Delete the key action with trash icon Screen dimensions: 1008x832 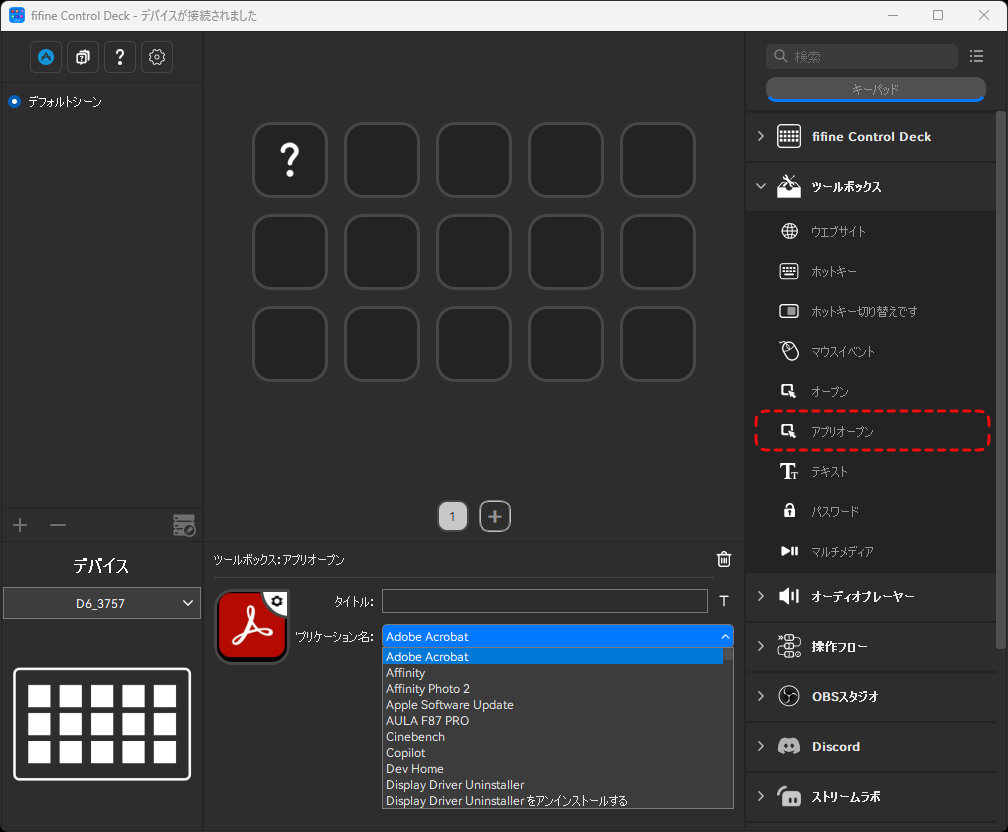[x=724, y=560]
